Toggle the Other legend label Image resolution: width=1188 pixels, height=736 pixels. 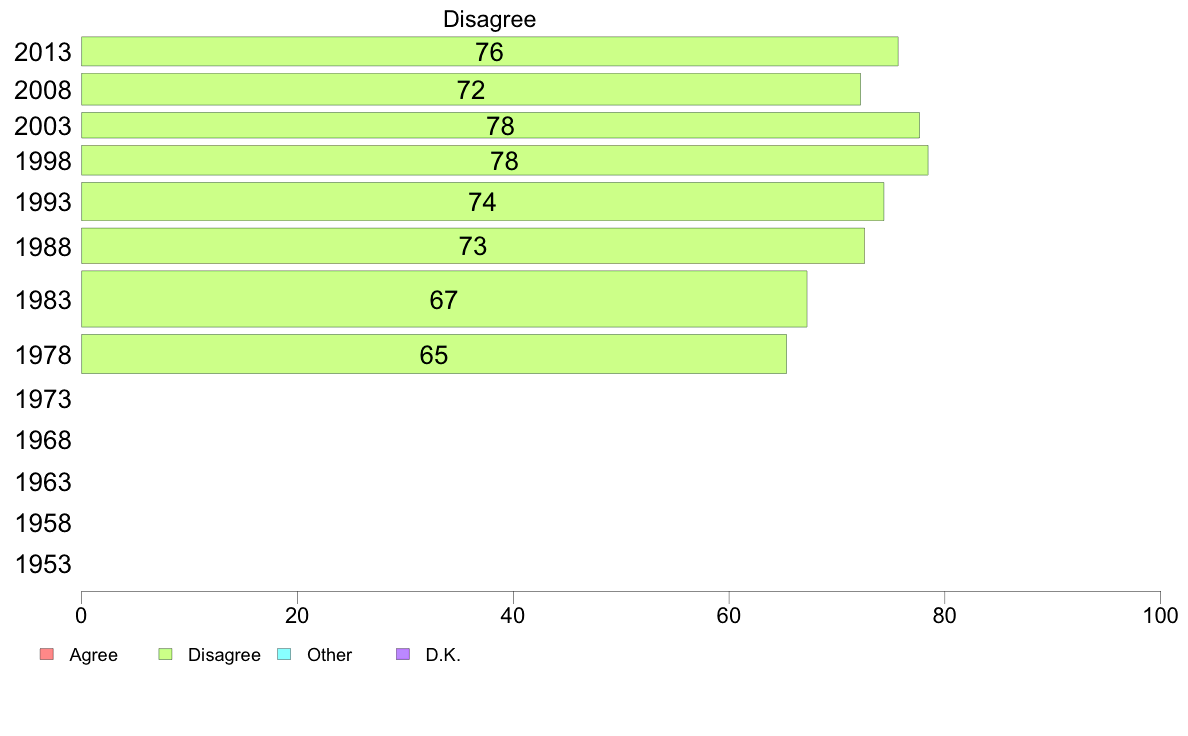329,656
